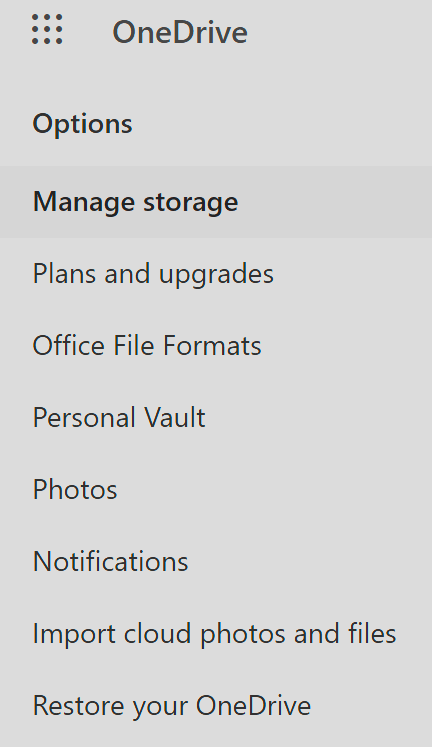Choose Import cloud photos and files
This screenshot has width=432, height=747.
tap(216, 634)
